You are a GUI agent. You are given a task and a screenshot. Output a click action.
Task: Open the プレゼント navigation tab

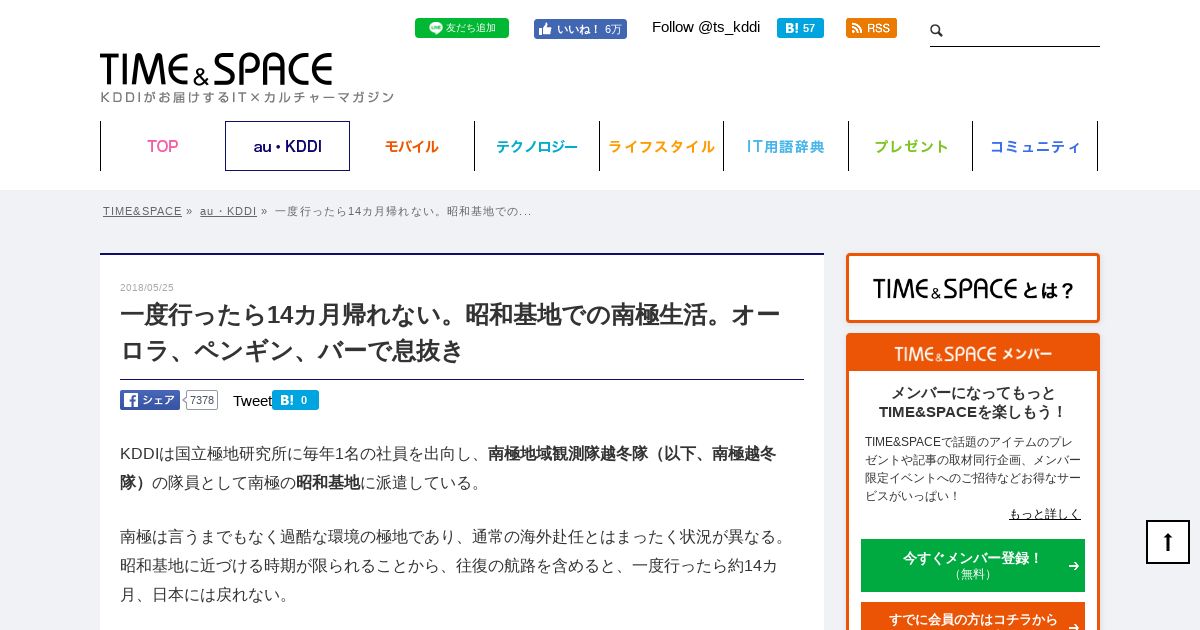pos(911,146)
